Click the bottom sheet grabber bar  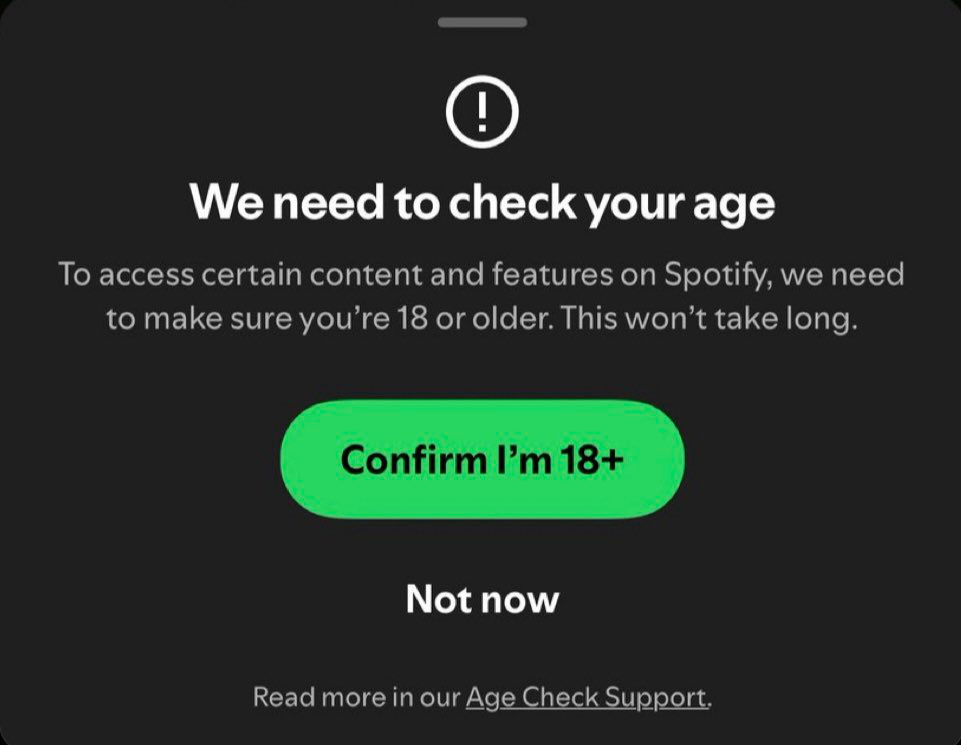(482, 23)
